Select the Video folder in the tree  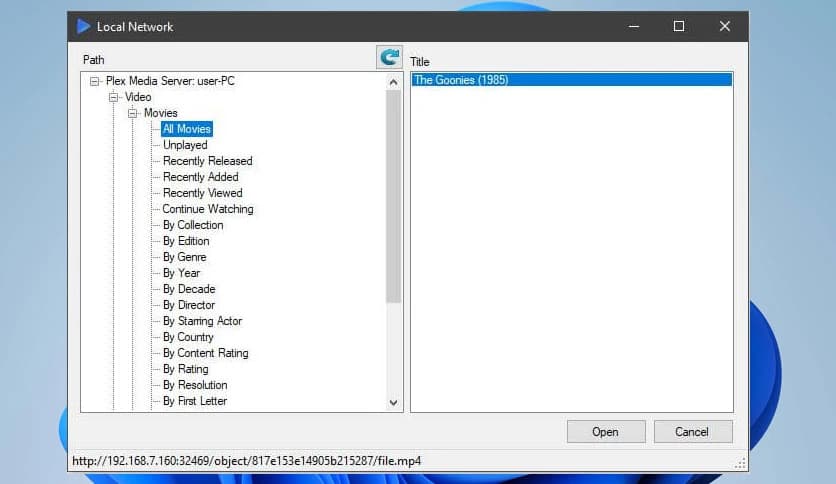point(138,97)
